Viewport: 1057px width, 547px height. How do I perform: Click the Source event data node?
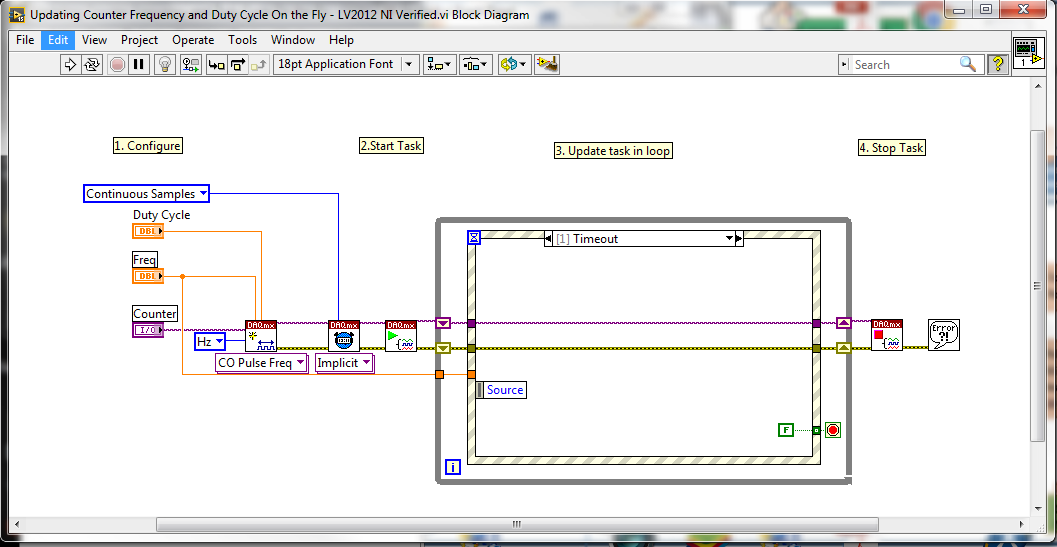(x=501, y=390)
